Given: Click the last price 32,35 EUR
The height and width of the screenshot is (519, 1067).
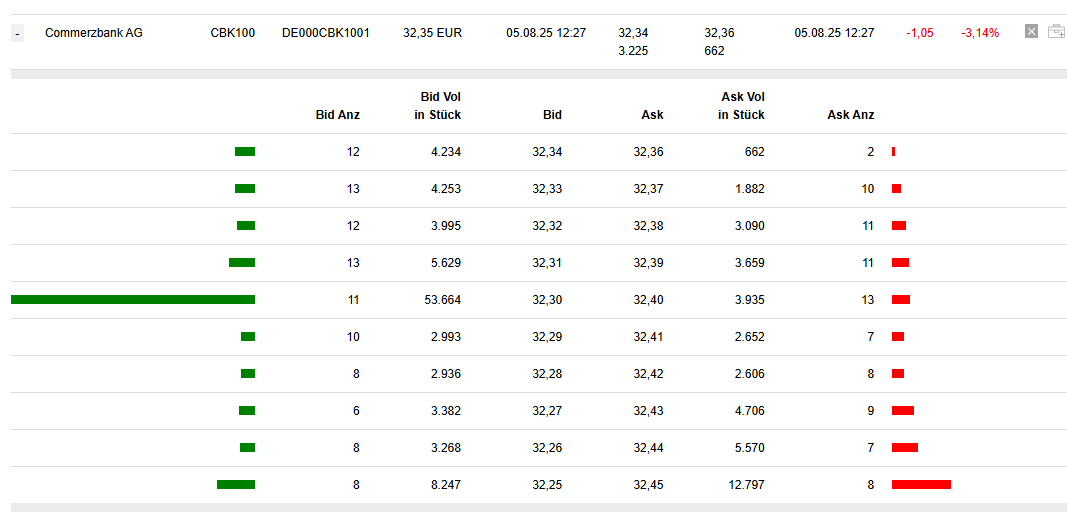Looking at the screenshot, I should (x=432, y=33).
